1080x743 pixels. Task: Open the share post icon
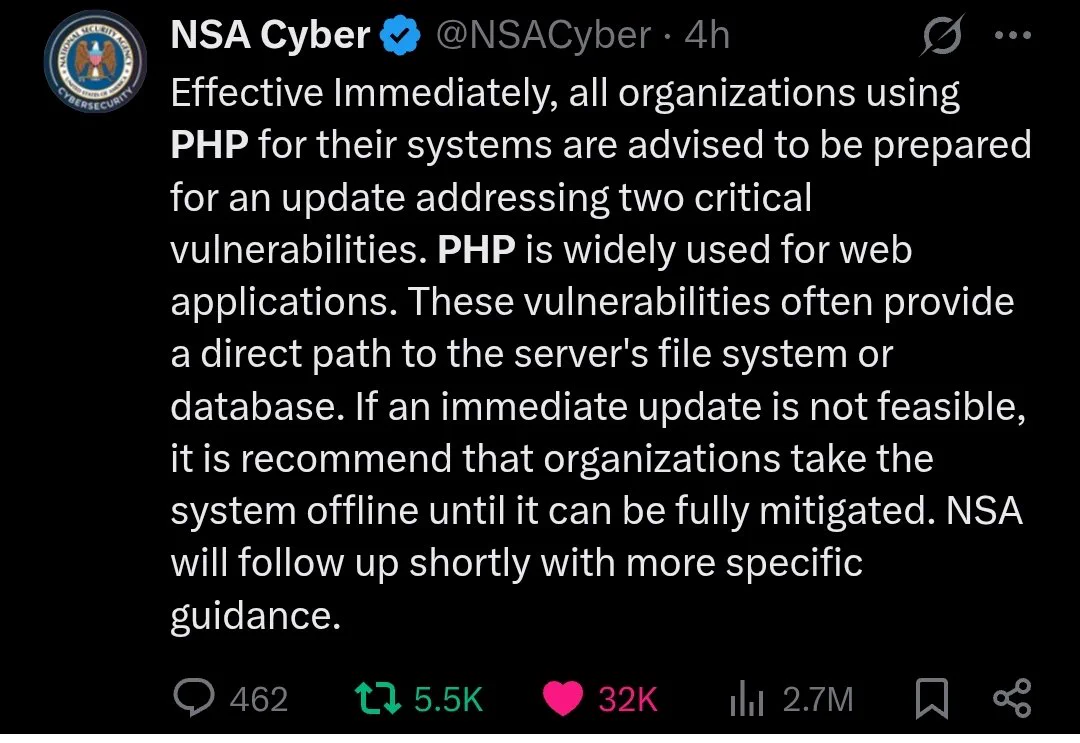[1012, 698]
